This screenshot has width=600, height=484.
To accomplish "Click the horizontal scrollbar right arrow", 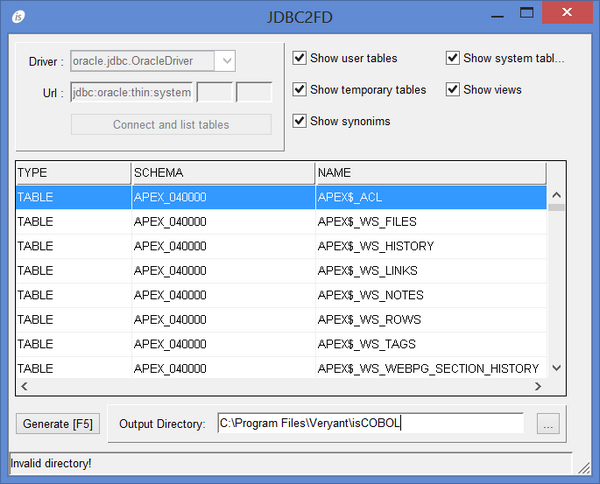I will [x=538, y=385].
